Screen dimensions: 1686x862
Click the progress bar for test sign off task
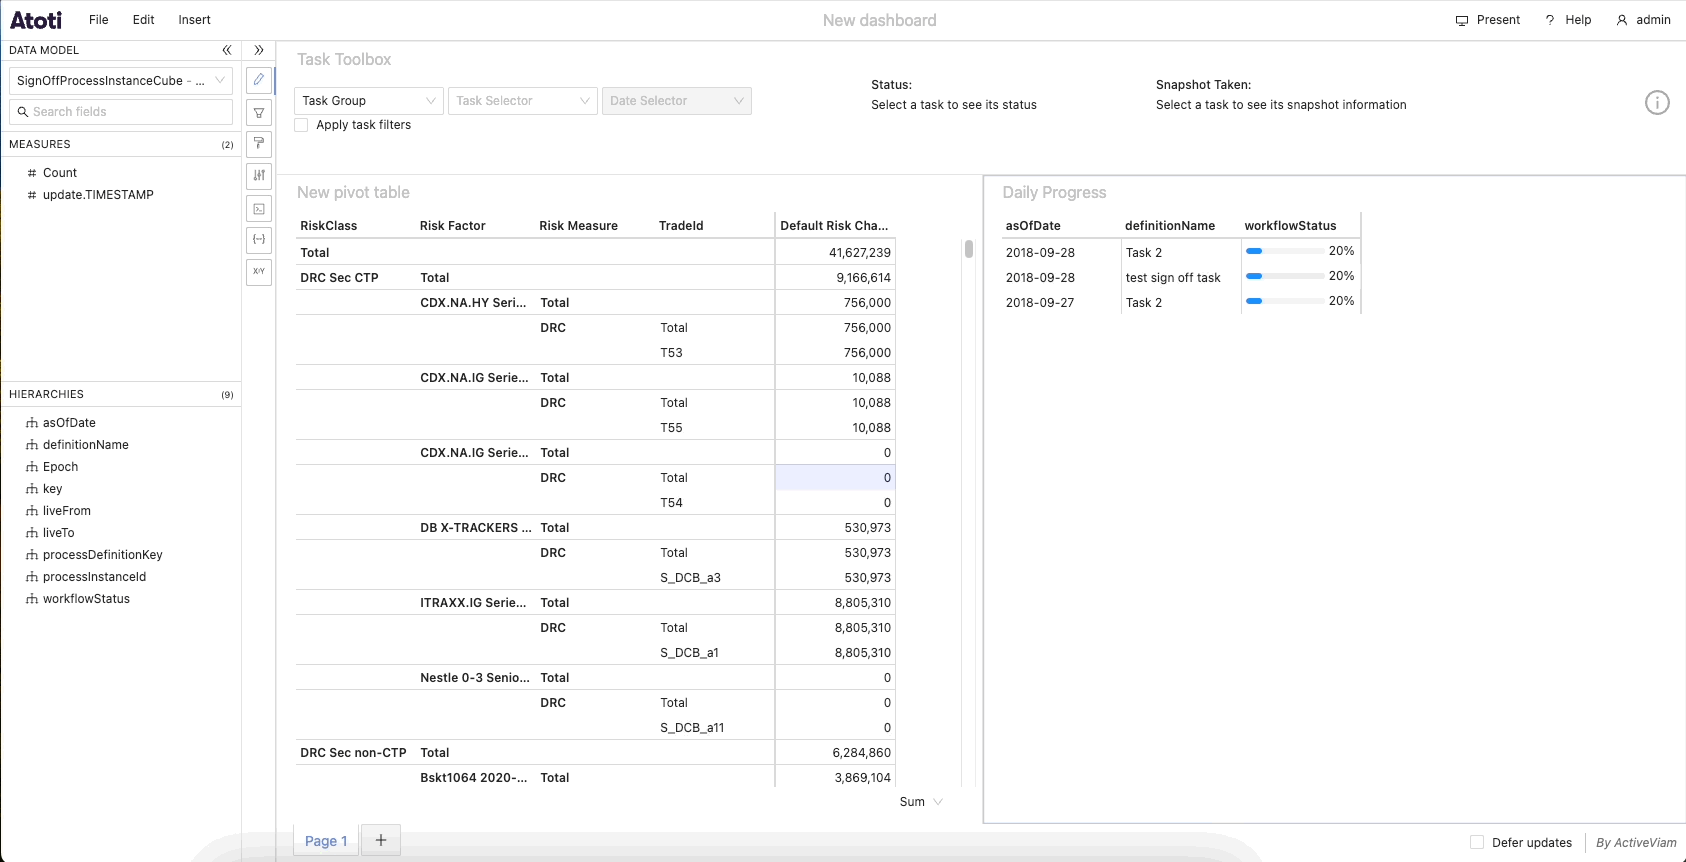coord(1285,276)
